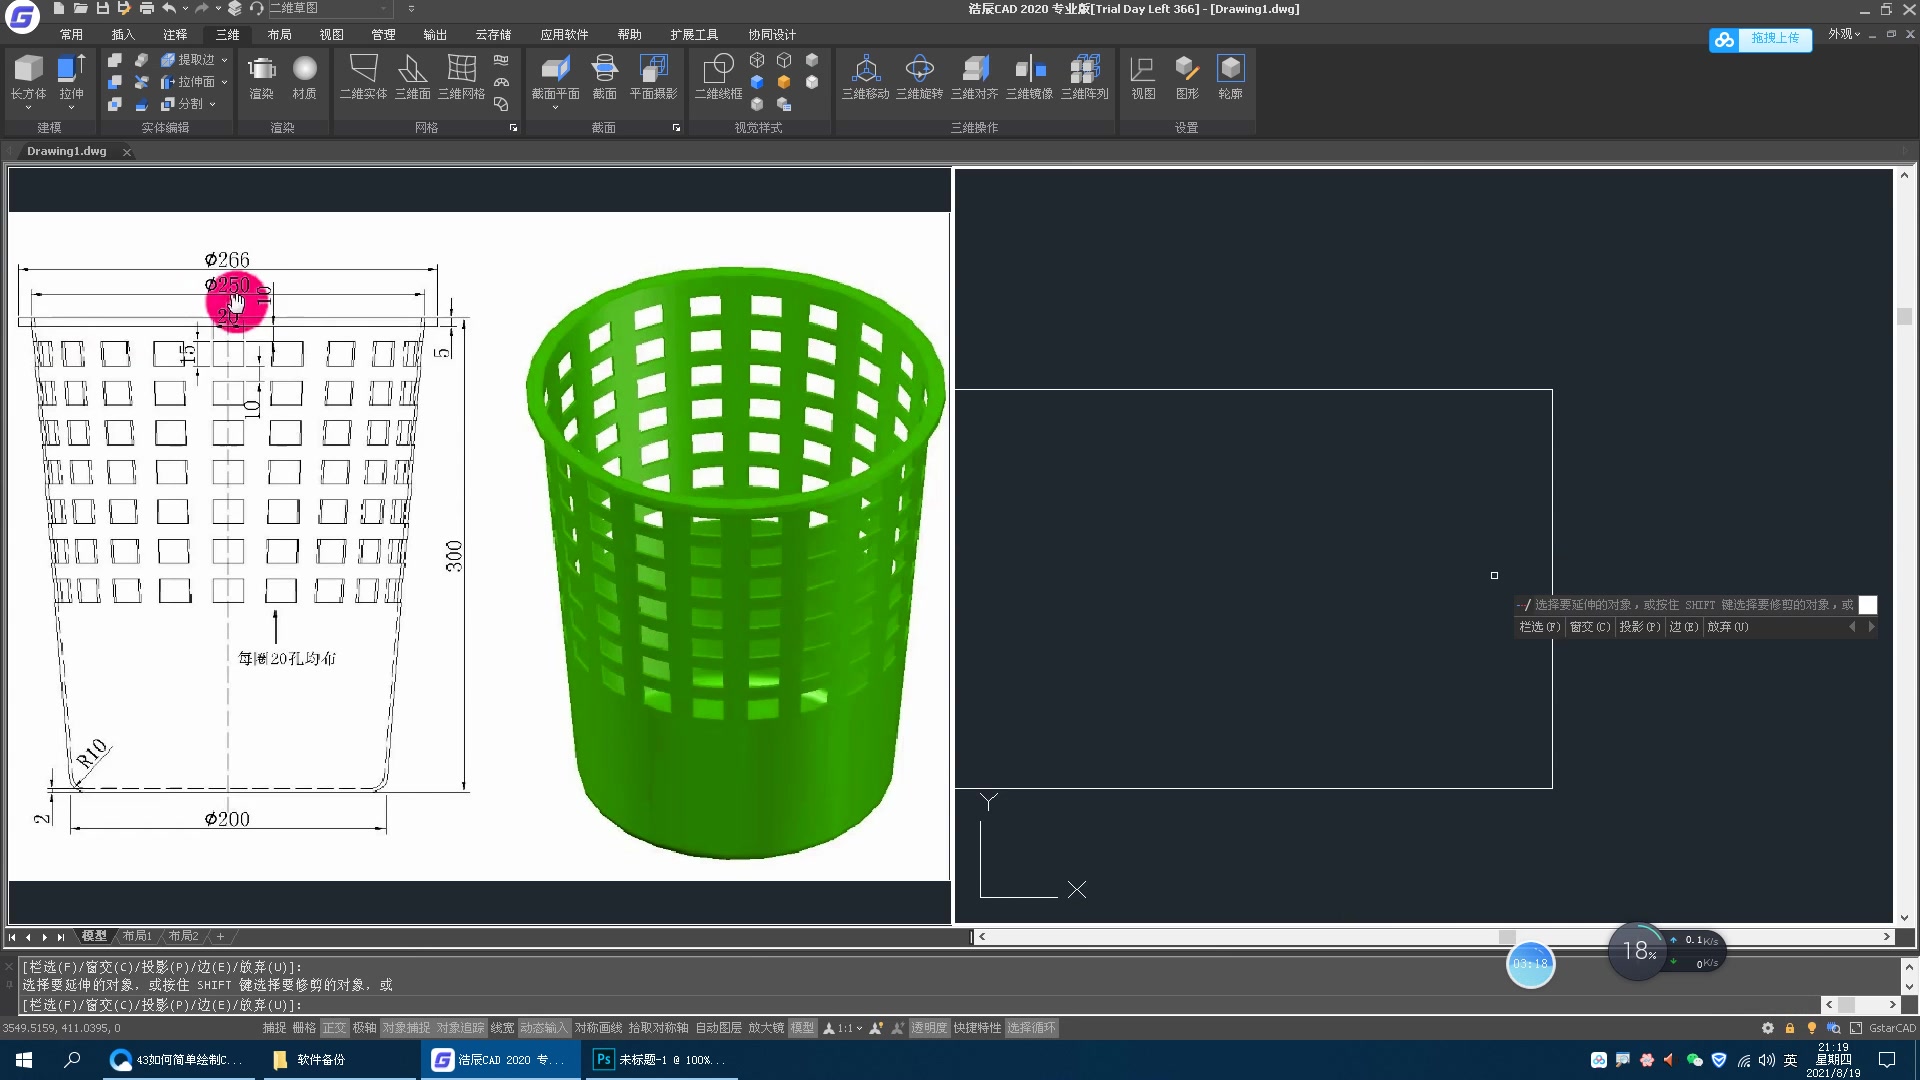Apply the 二维线框 2D wireframe style
1920x1080 pixels.
click(718, 77)
